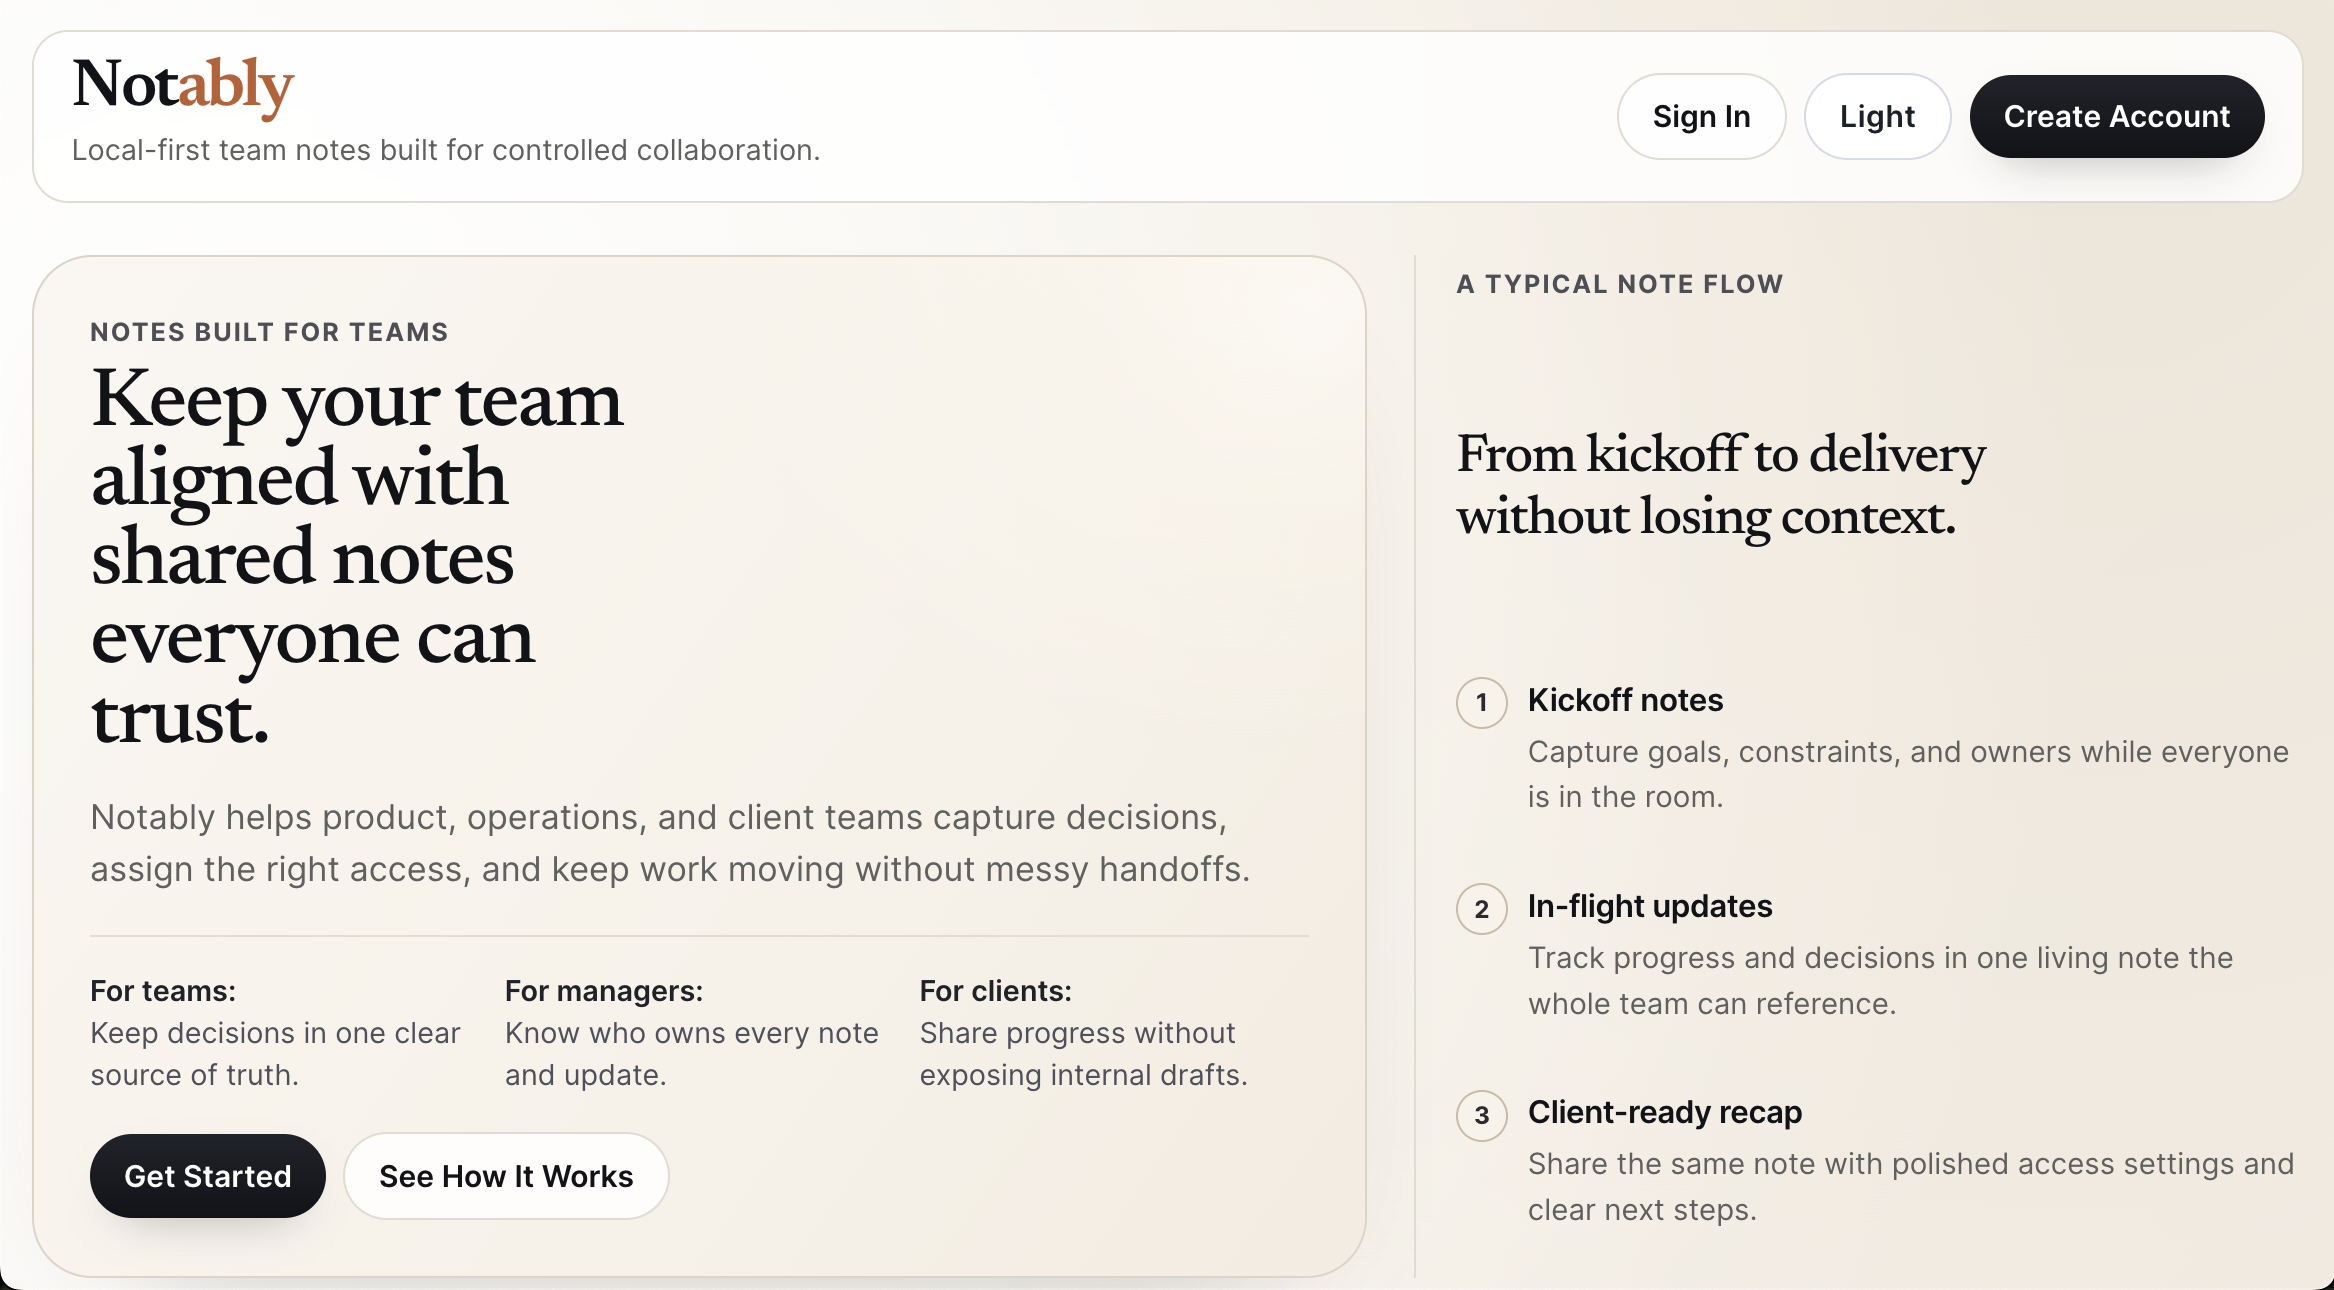Select the Client-ready recap step title
The width and height of the screenshot is (2334, 1290).
[1664, 1112]
